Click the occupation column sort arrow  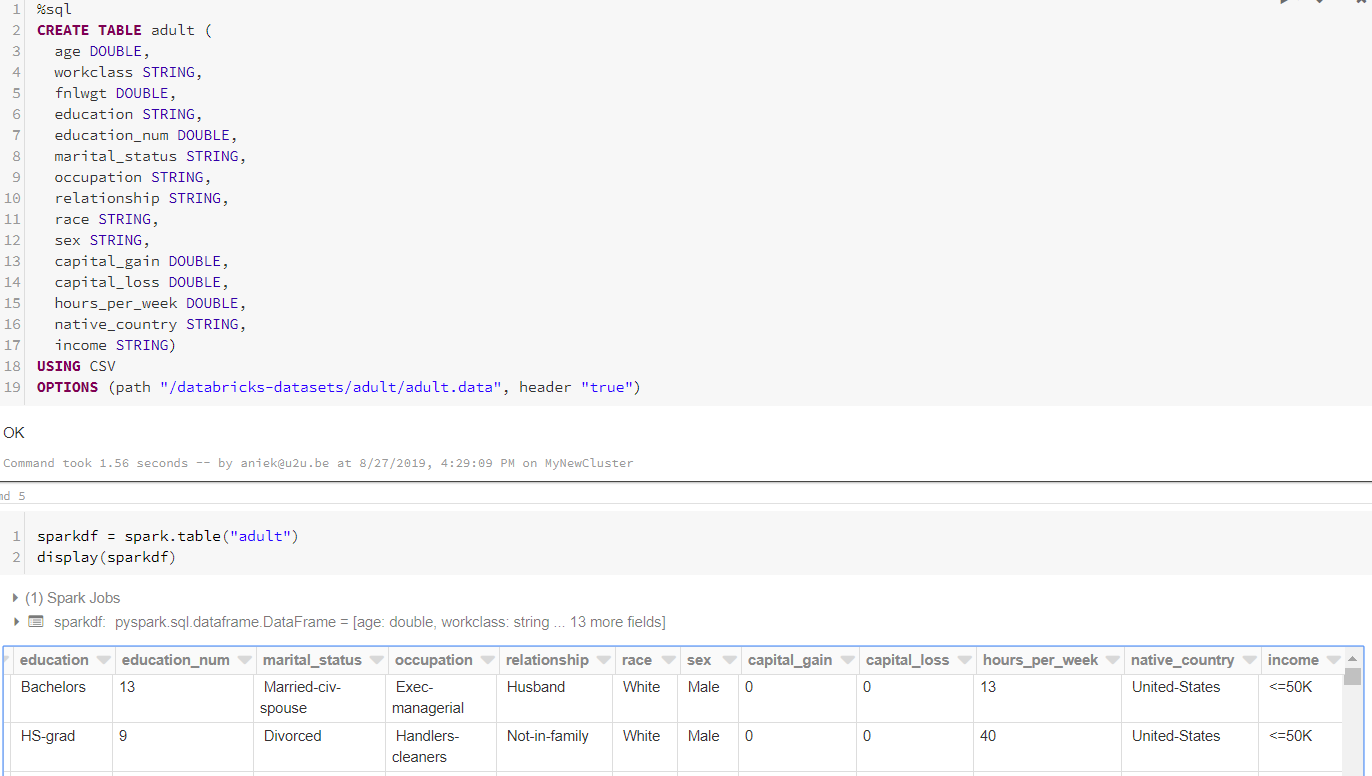pos(486,661)
